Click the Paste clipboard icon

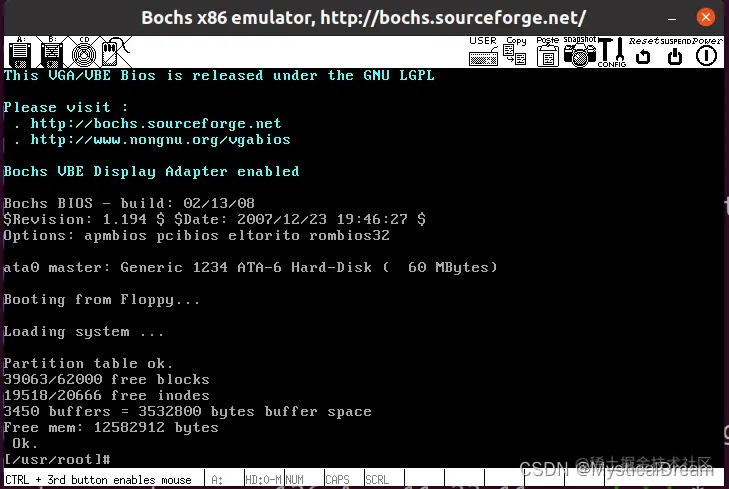(547, 52)
